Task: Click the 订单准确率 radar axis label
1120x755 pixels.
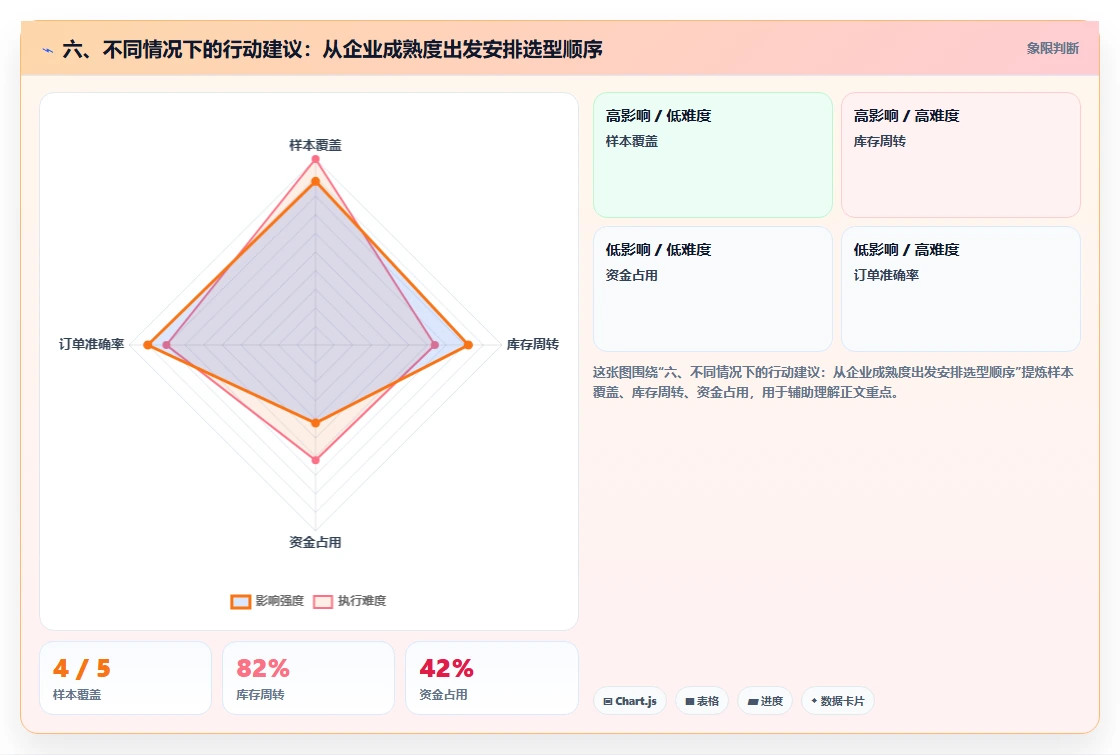Action: coord(91,344)
